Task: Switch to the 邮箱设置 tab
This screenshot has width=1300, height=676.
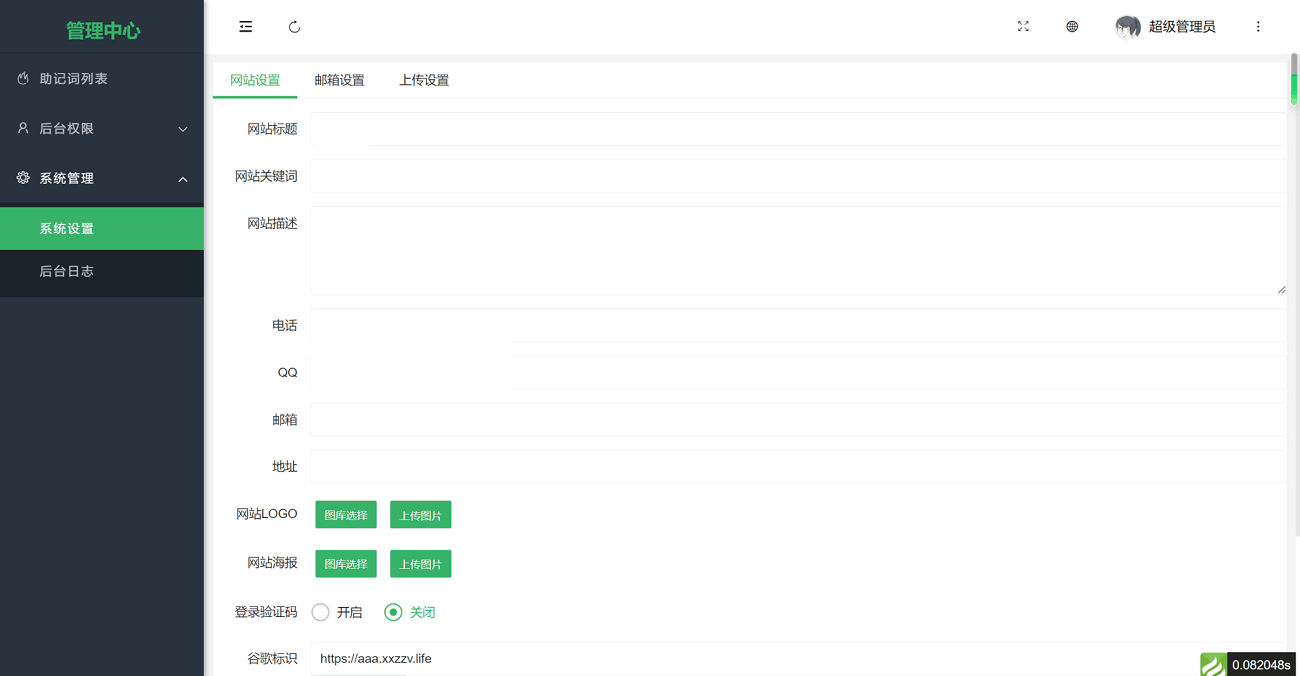Action: click(x=339, y=80)
